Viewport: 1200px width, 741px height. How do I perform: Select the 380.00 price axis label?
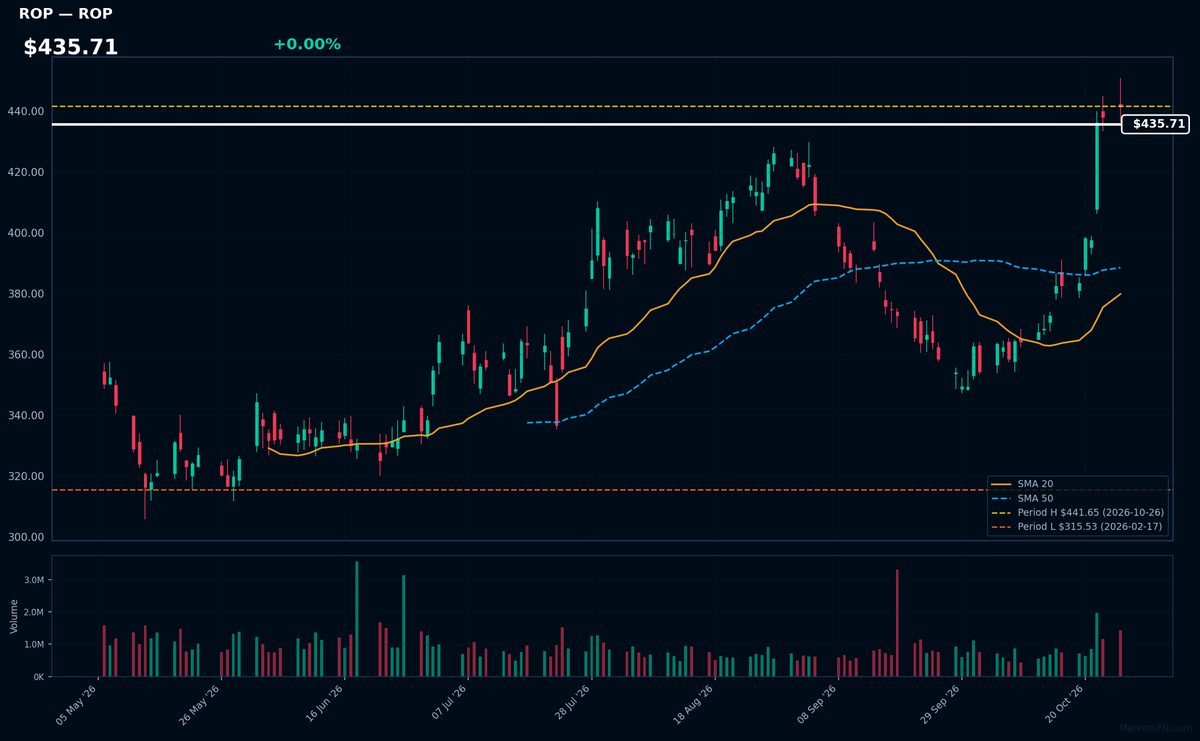click(26, 294)
